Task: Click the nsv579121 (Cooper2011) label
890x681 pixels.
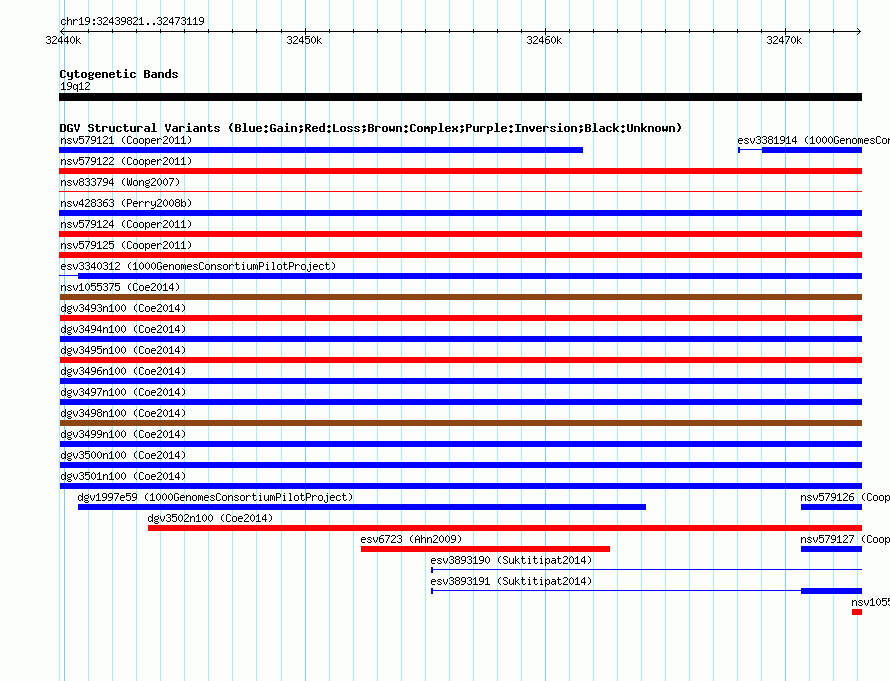Action: tap(126, 140)
